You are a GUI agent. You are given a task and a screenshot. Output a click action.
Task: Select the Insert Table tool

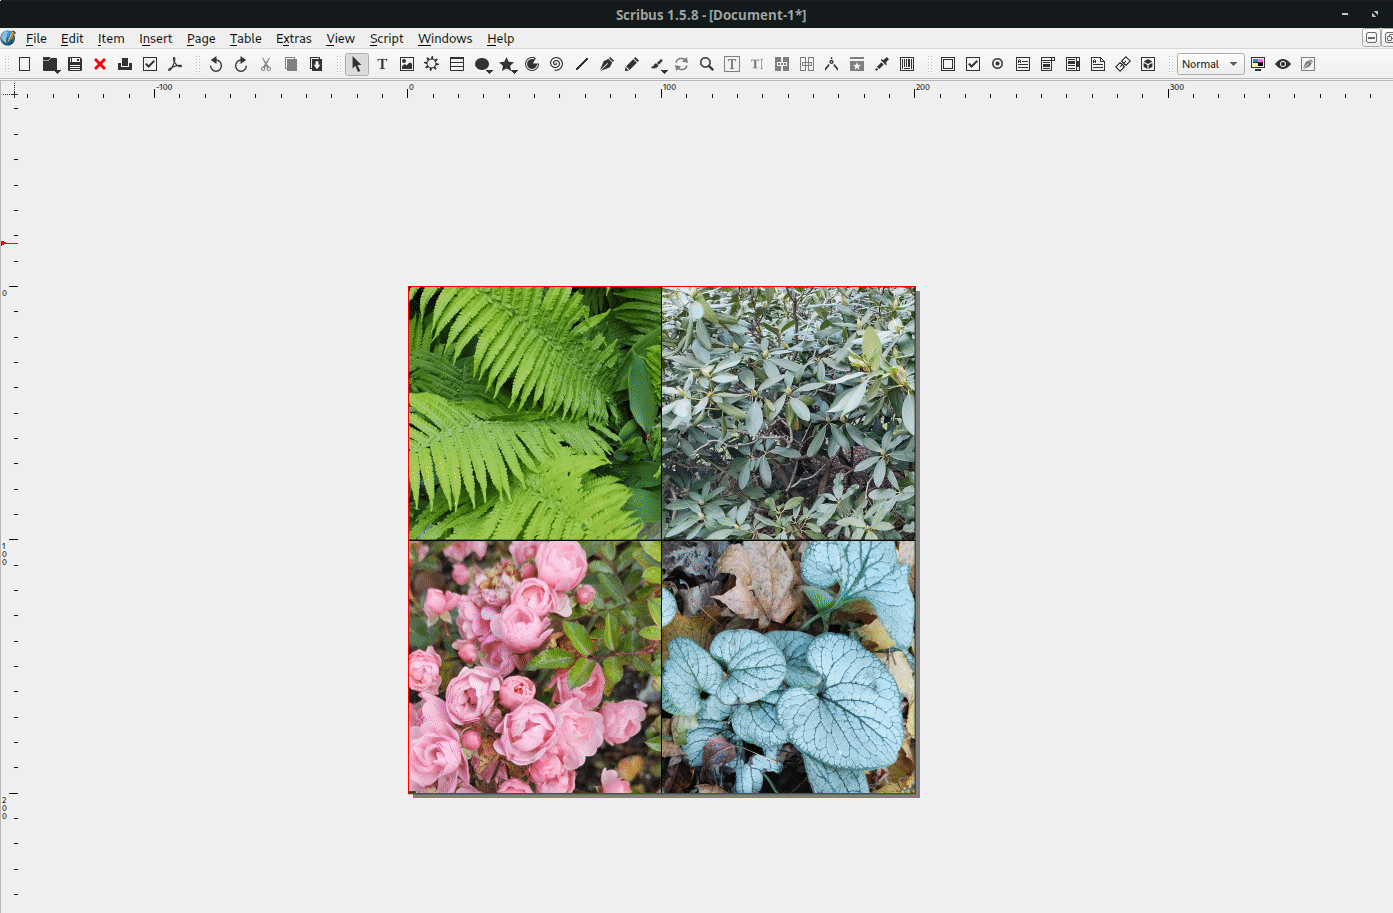point(456,63)
